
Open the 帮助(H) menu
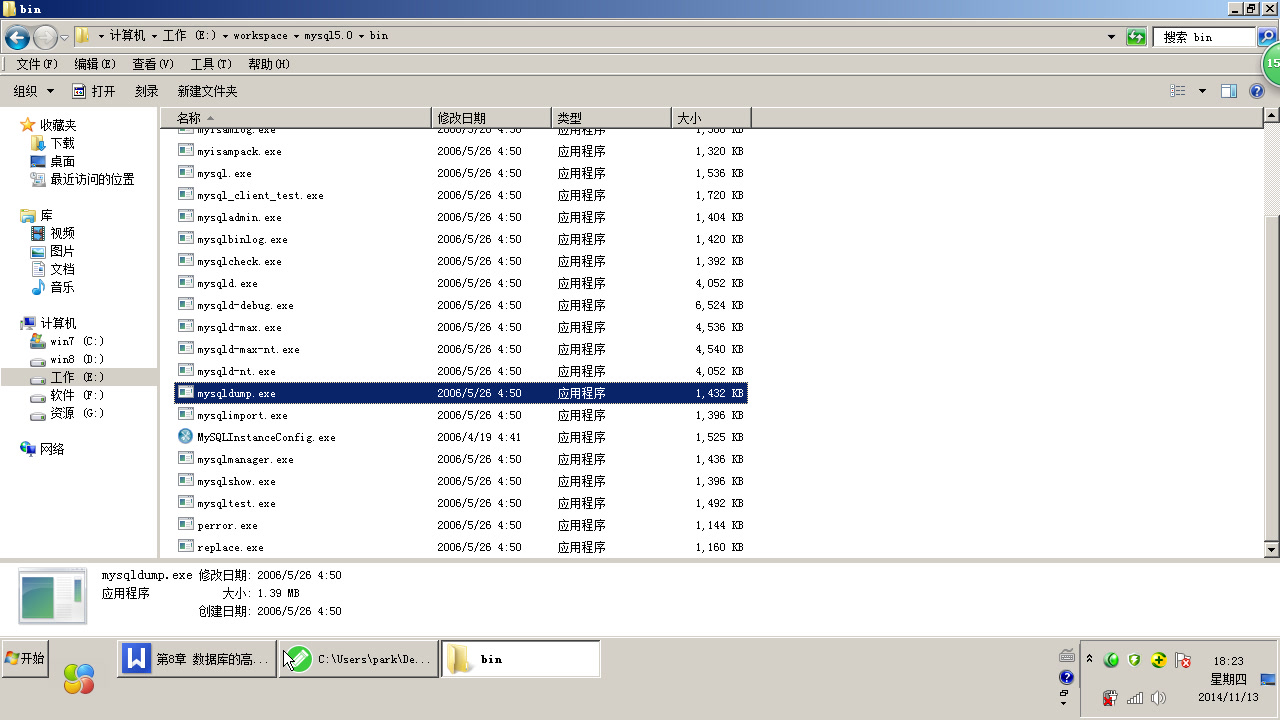coord(269,64)
